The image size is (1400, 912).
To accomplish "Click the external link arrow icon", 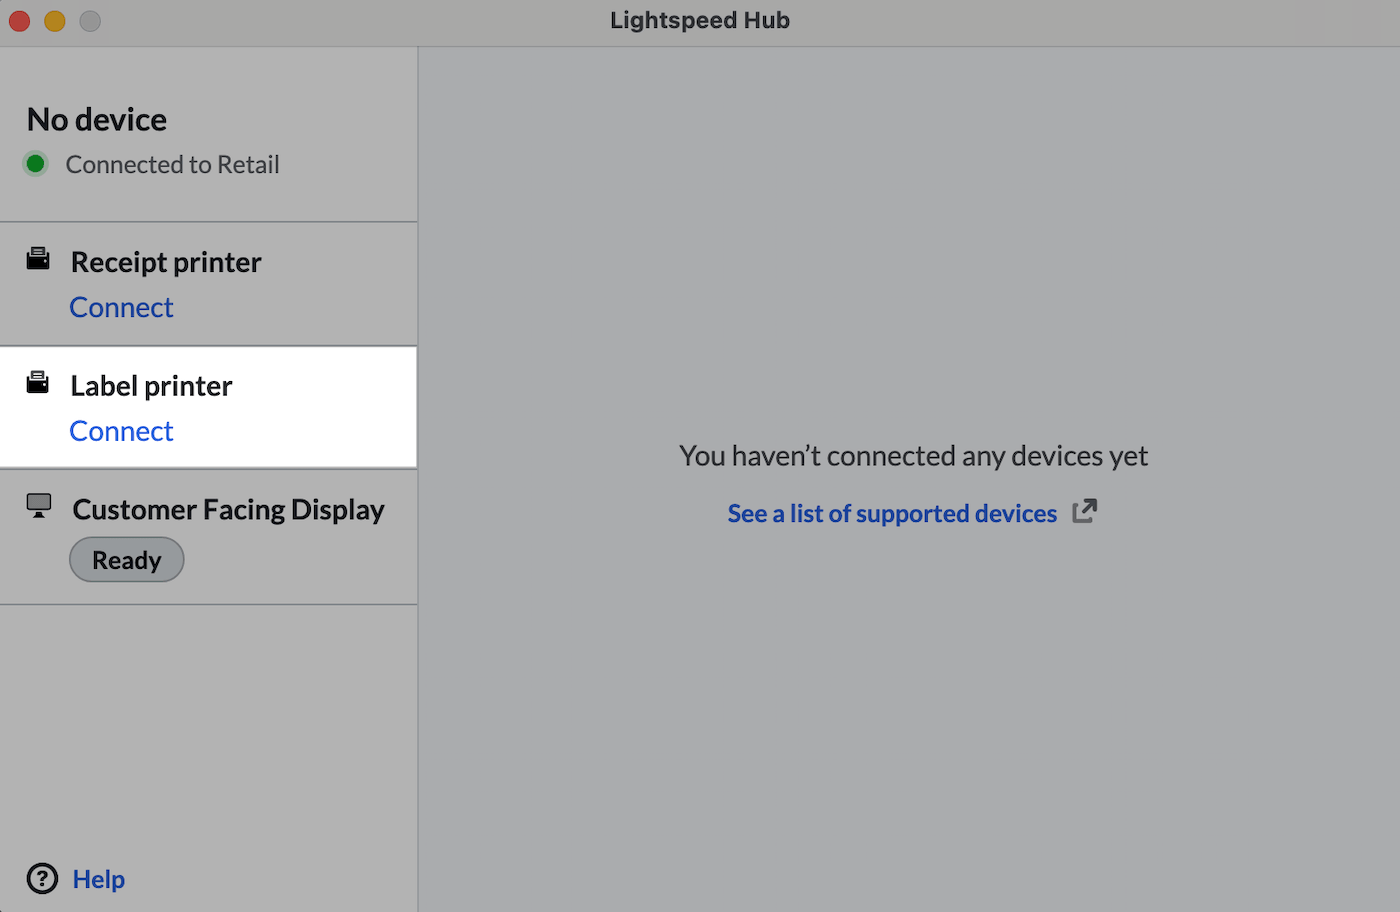I will [1085, 511].
